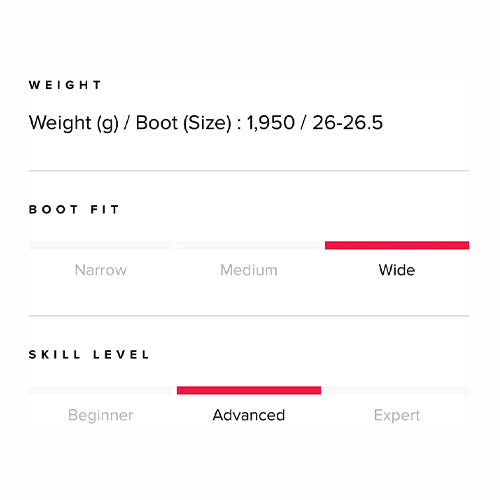Screen dimensions: 500x500
Task: Click the 1,950 weight value
Action: [271, 123]
